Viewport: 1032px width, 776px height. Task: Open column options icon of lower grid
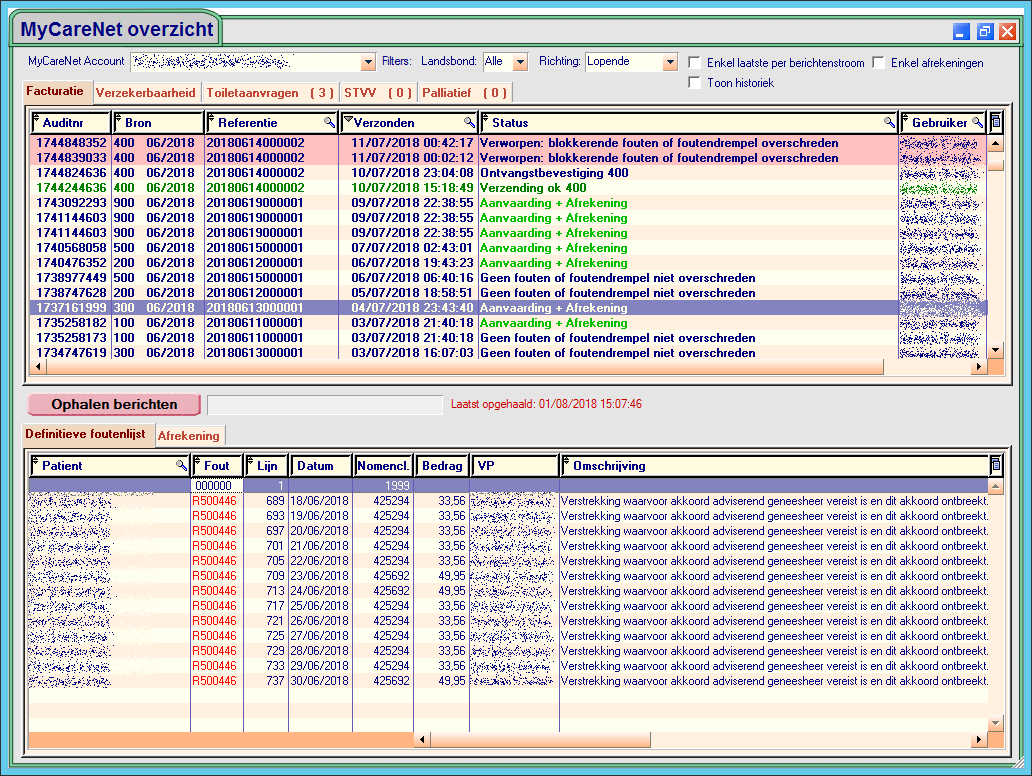(x=995, y=466)
